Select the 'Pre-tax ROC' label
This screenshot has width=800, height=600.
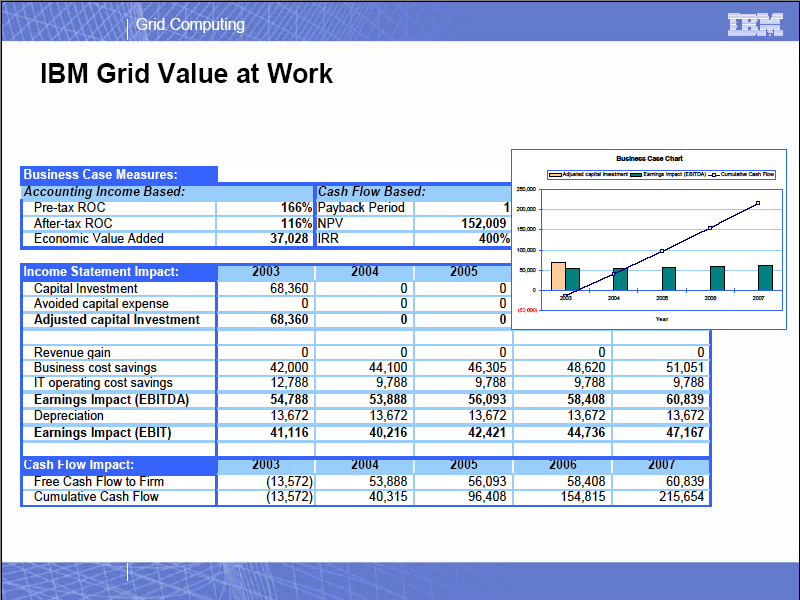pyautogui.click(x=69, y=208)
